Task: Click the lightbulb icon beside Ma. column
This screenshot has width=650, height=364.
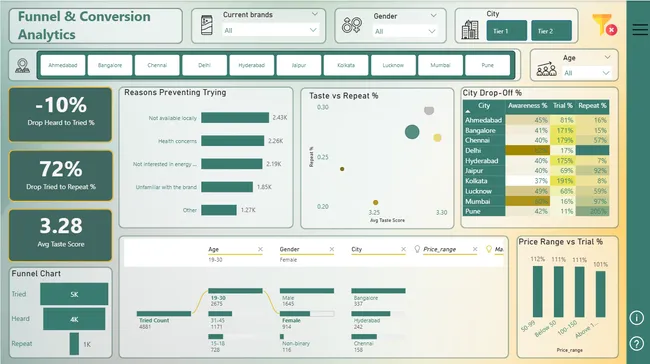Action: (x=489, y=249)
